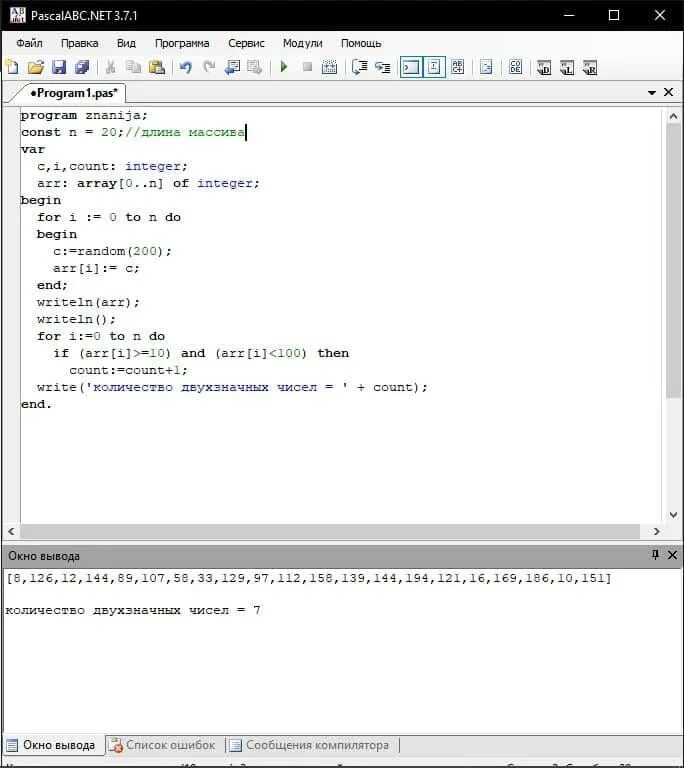Click the 'count:=count+1;' code line
Viewport: 684px width, 768px height.
pos(128,370)
